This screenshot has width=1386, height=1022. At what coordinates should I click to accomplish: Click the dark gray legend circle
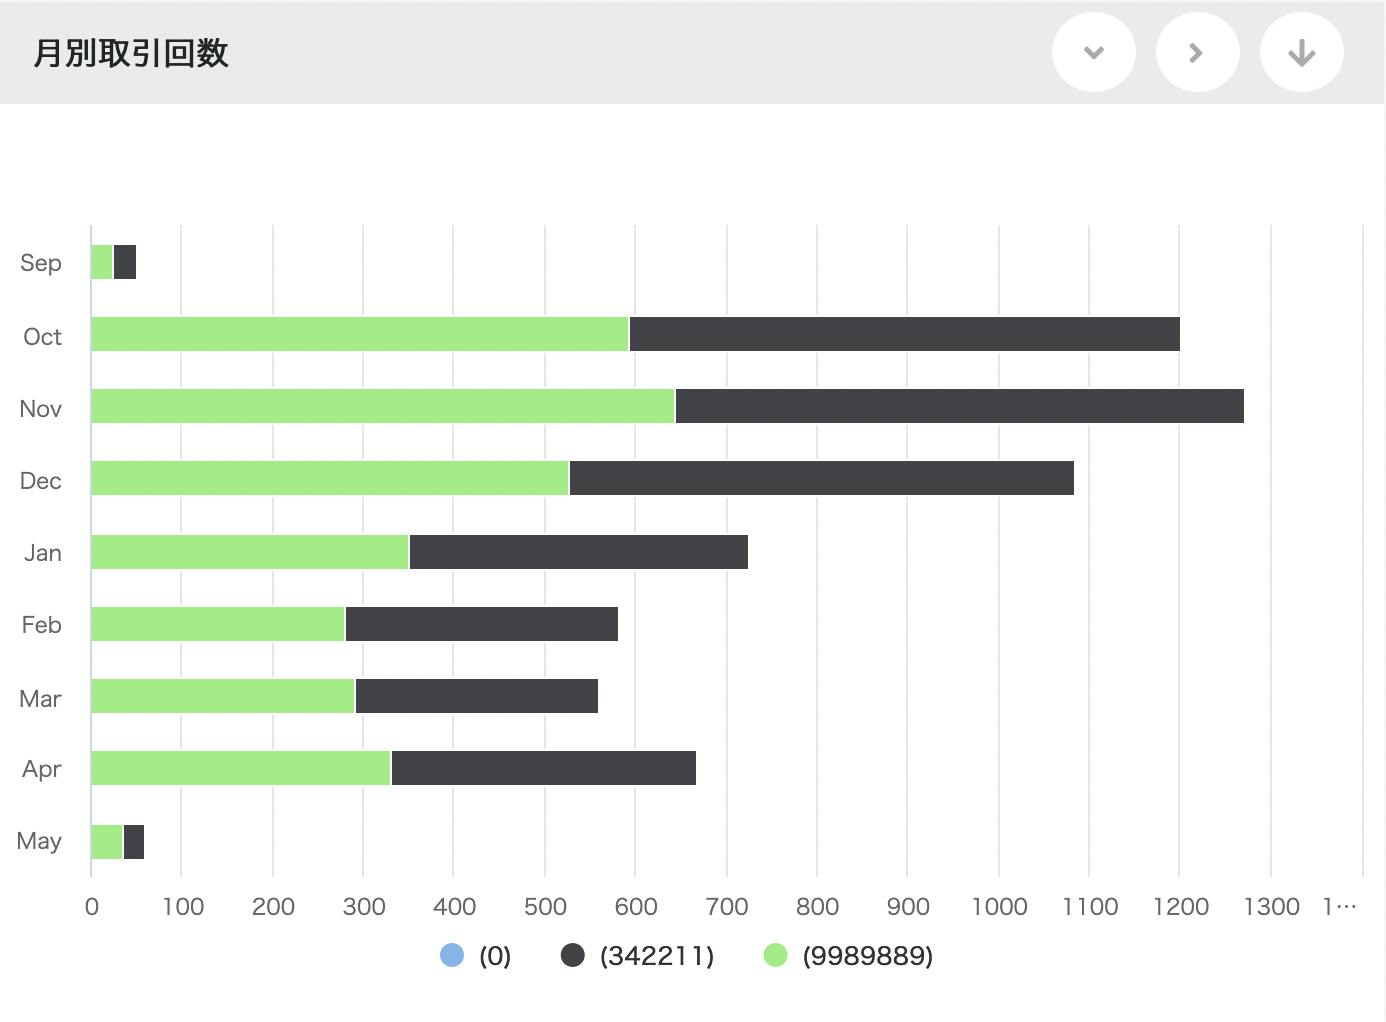(572, 956)
